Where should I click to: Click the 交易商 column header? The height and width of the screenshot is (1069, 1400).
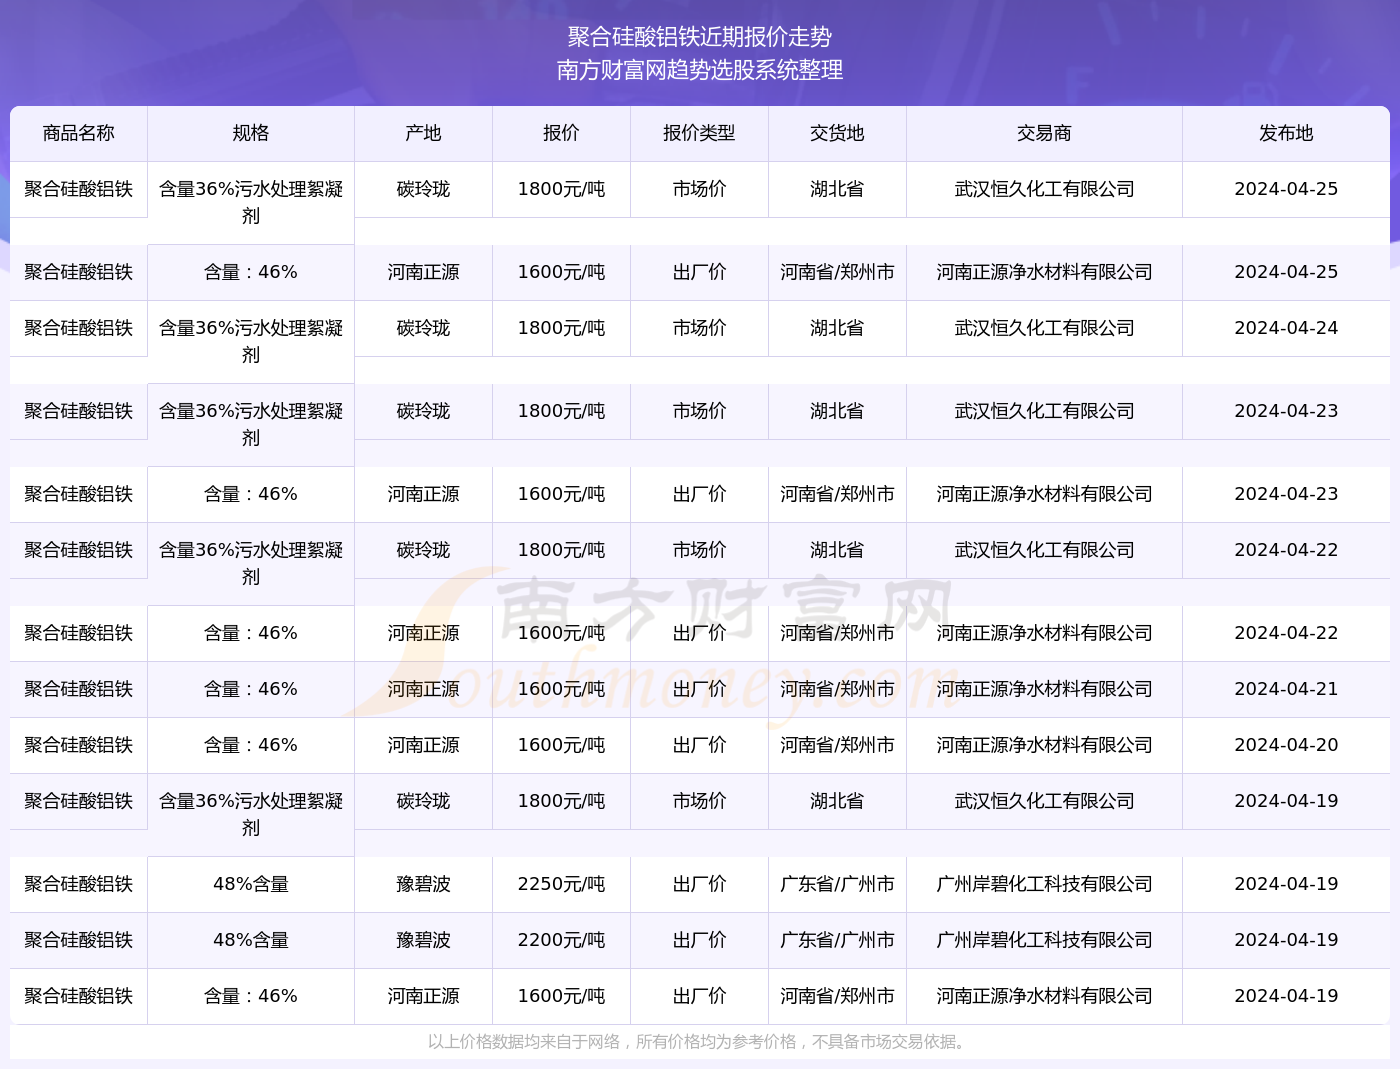click(1045, 134)
